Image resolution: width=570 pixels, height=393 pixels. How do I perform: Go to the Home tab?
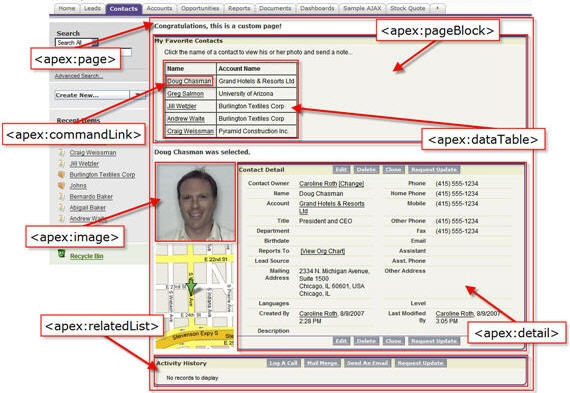click(67, 8)
